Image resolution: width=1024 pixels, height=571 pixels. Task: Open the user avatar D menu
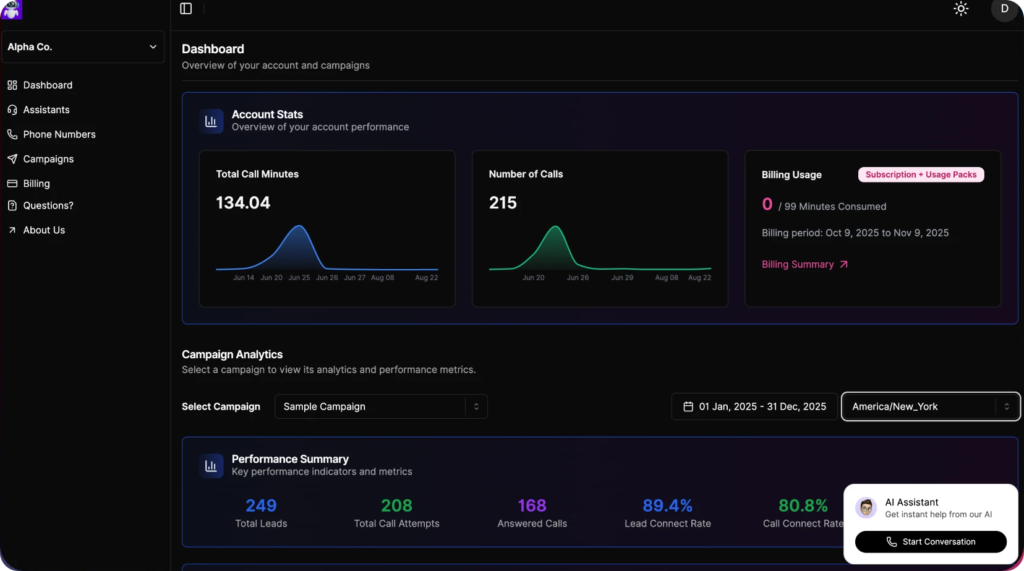pyautogui.click(x=1003, y=9)
